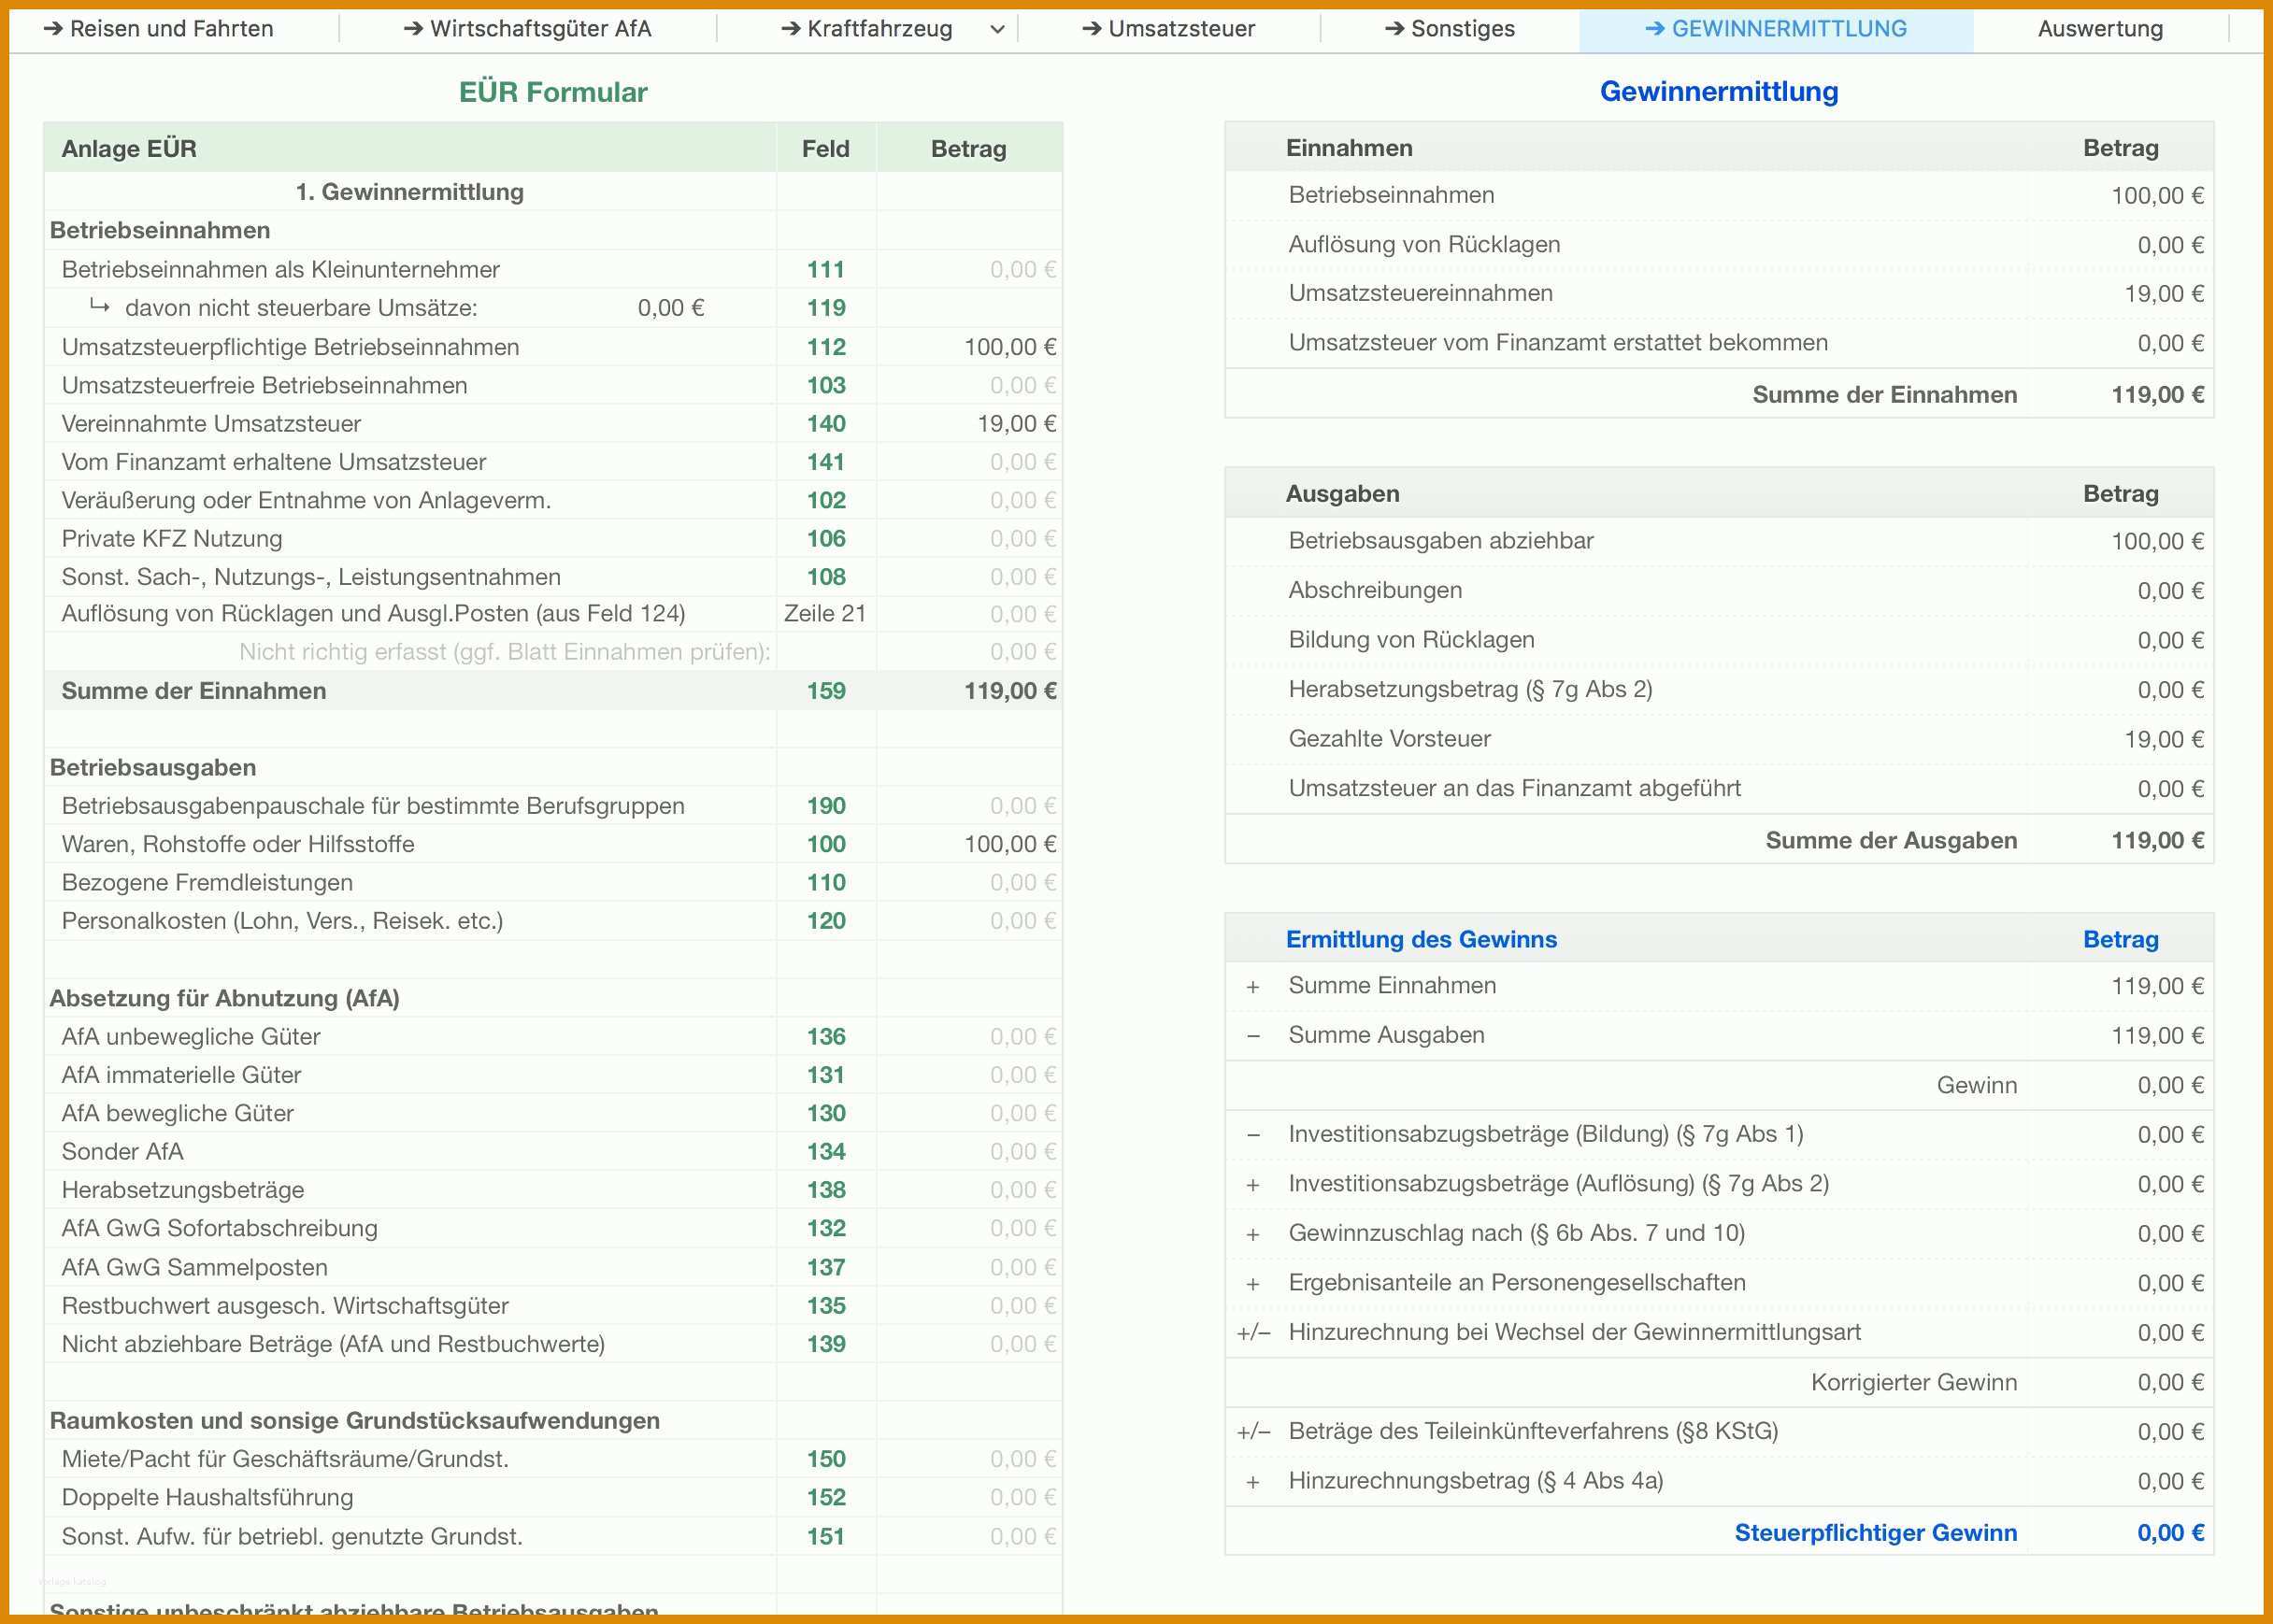Click the Zeile 21 cell
The height and width of the screenshot is (1624, 2273).
(x=825, y=613)
